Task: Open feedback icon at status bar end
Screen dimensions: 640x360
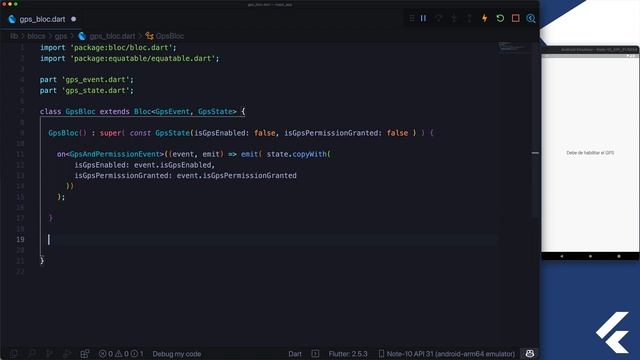Action: [530, 353]
